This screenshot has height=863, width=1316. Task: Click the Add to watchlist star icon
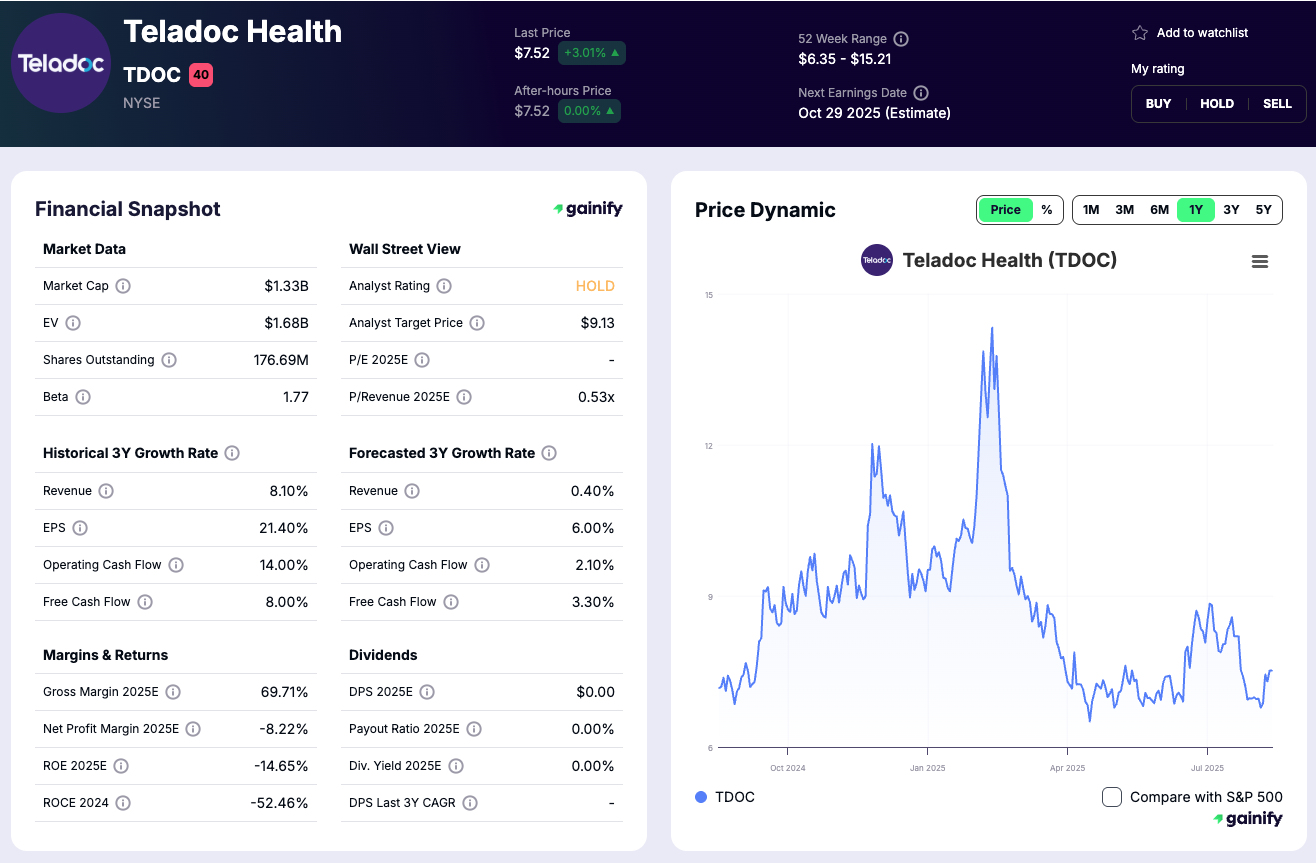click(x=1140, y=33)
